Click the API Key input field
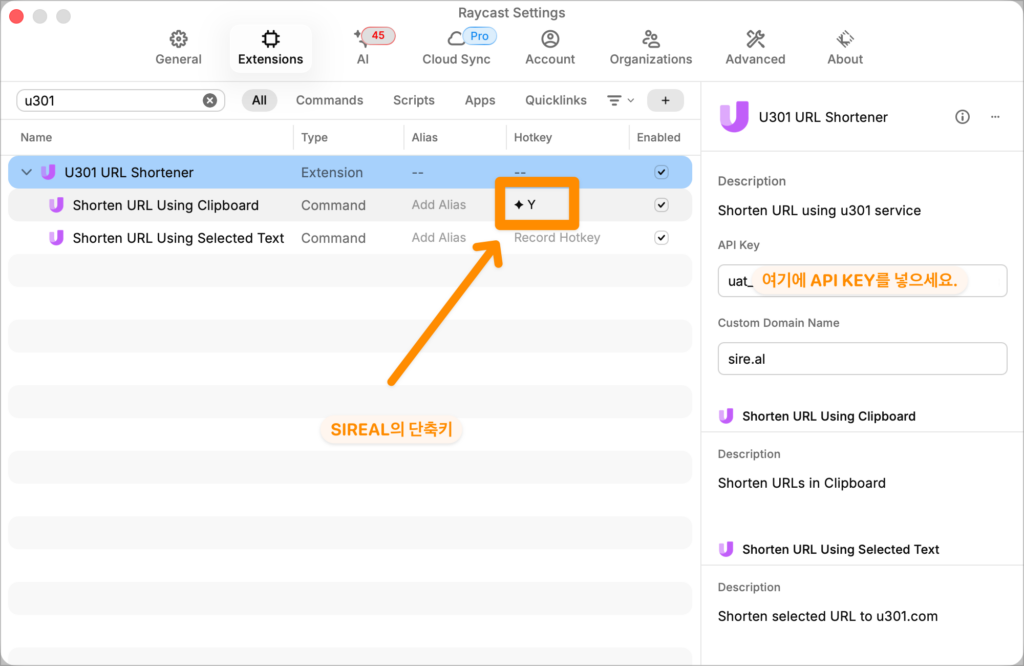This screenshot has width=1024, height=666. (x=862, y=281)
